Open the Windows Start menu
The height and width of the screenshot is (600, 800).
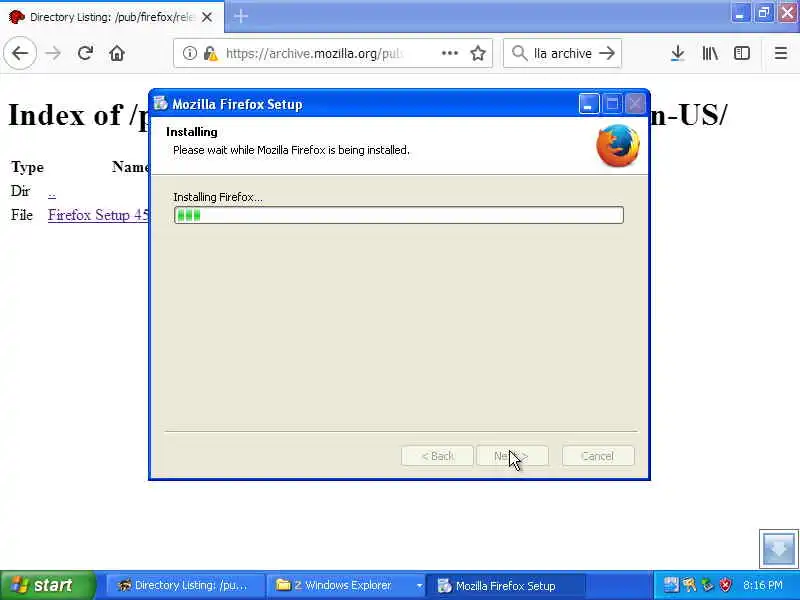click(47, 585)
